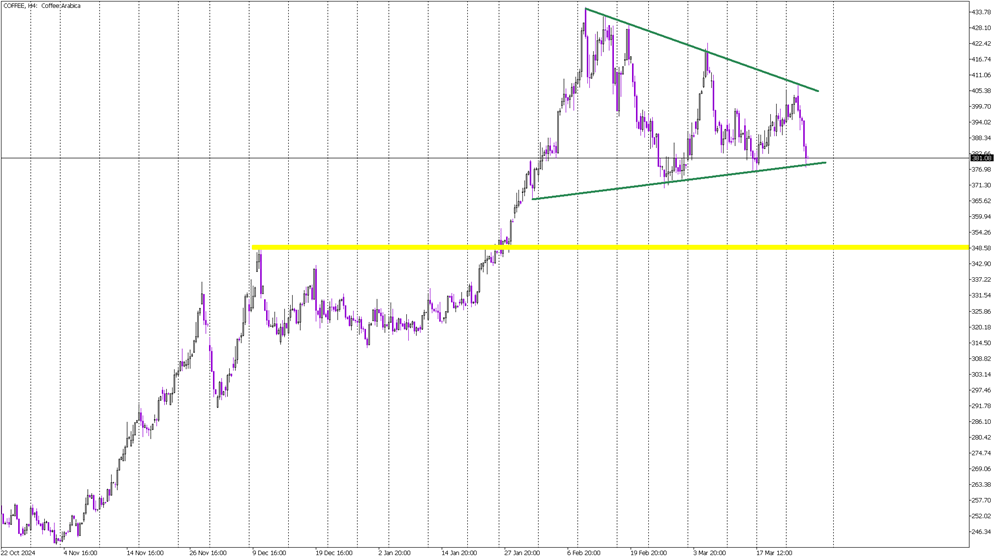Click the 308.82 price axis label
This screenshot has height=559, width=1000.
[x=982, y=359]
